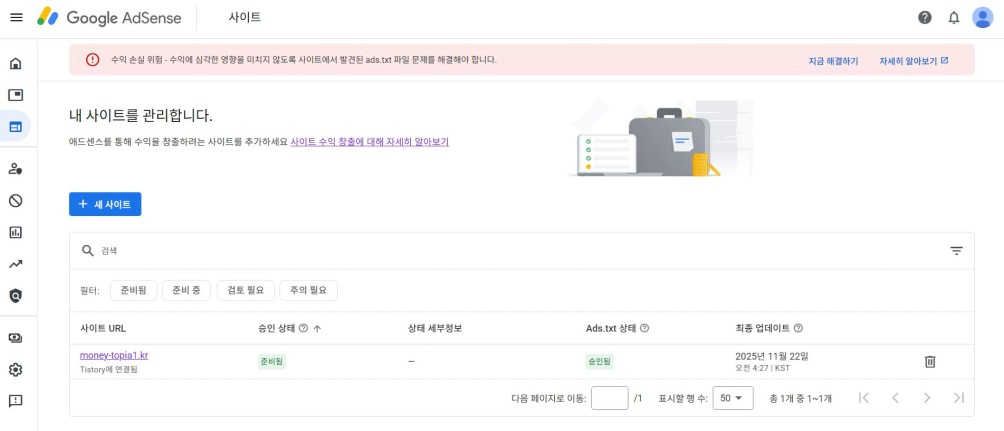Open the Help question mark icon
The height and width of the screenshot is (431, 1004).
tap(925, 18)
